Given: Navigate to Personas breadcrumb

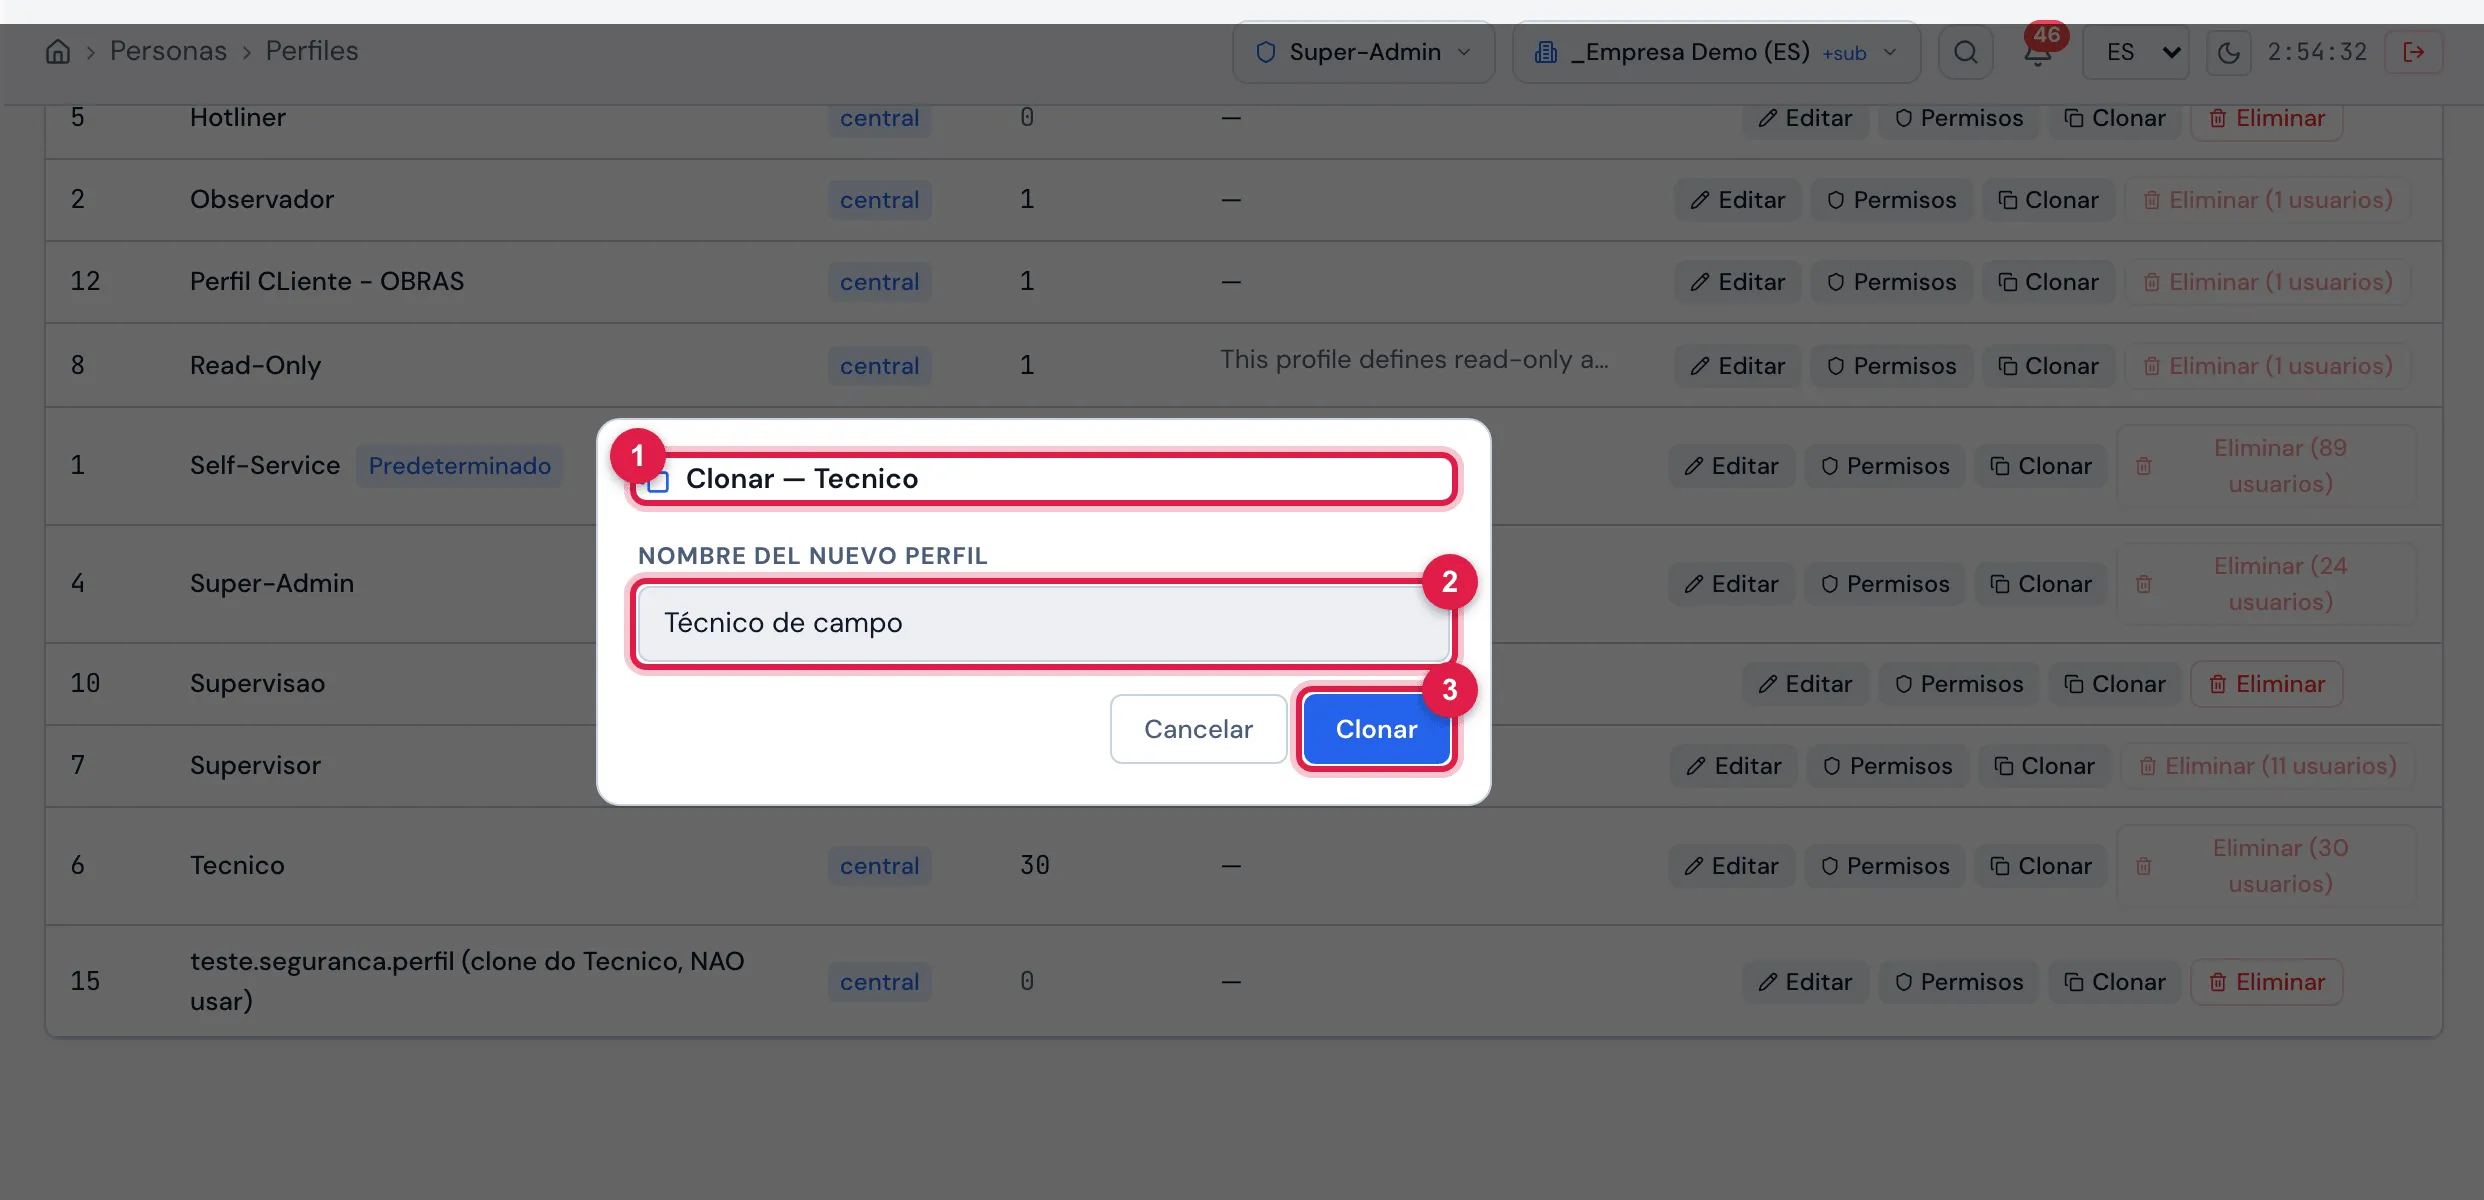Looking at the screenshot, I should 168,51.
